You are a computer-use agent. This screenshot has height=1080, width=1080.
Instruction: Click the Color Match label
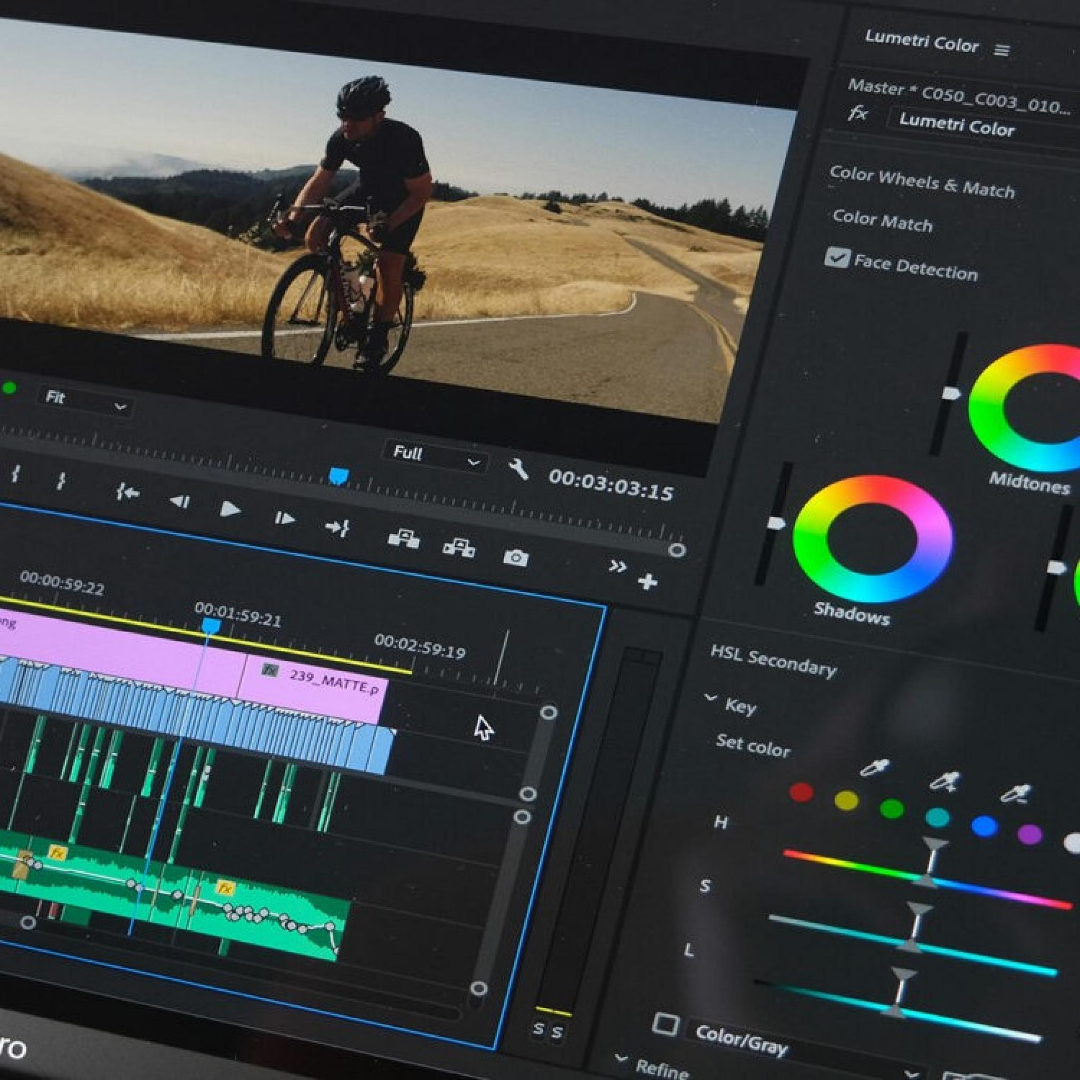(882, 220)
